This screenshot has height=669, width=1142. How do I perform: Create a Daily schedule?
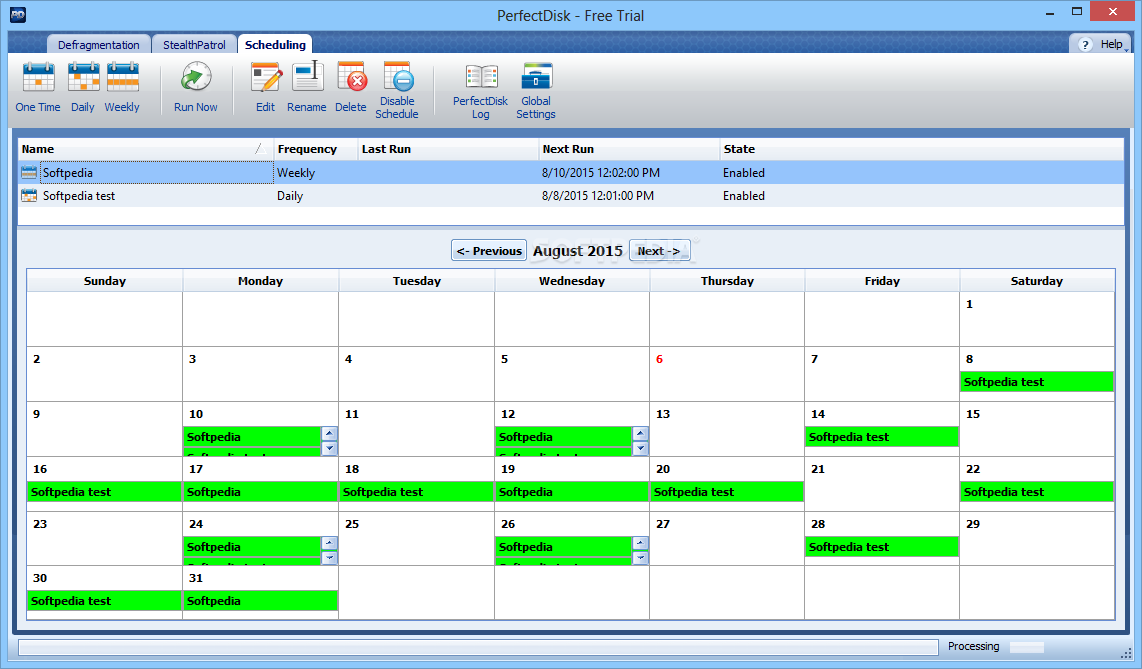[83, 87]
